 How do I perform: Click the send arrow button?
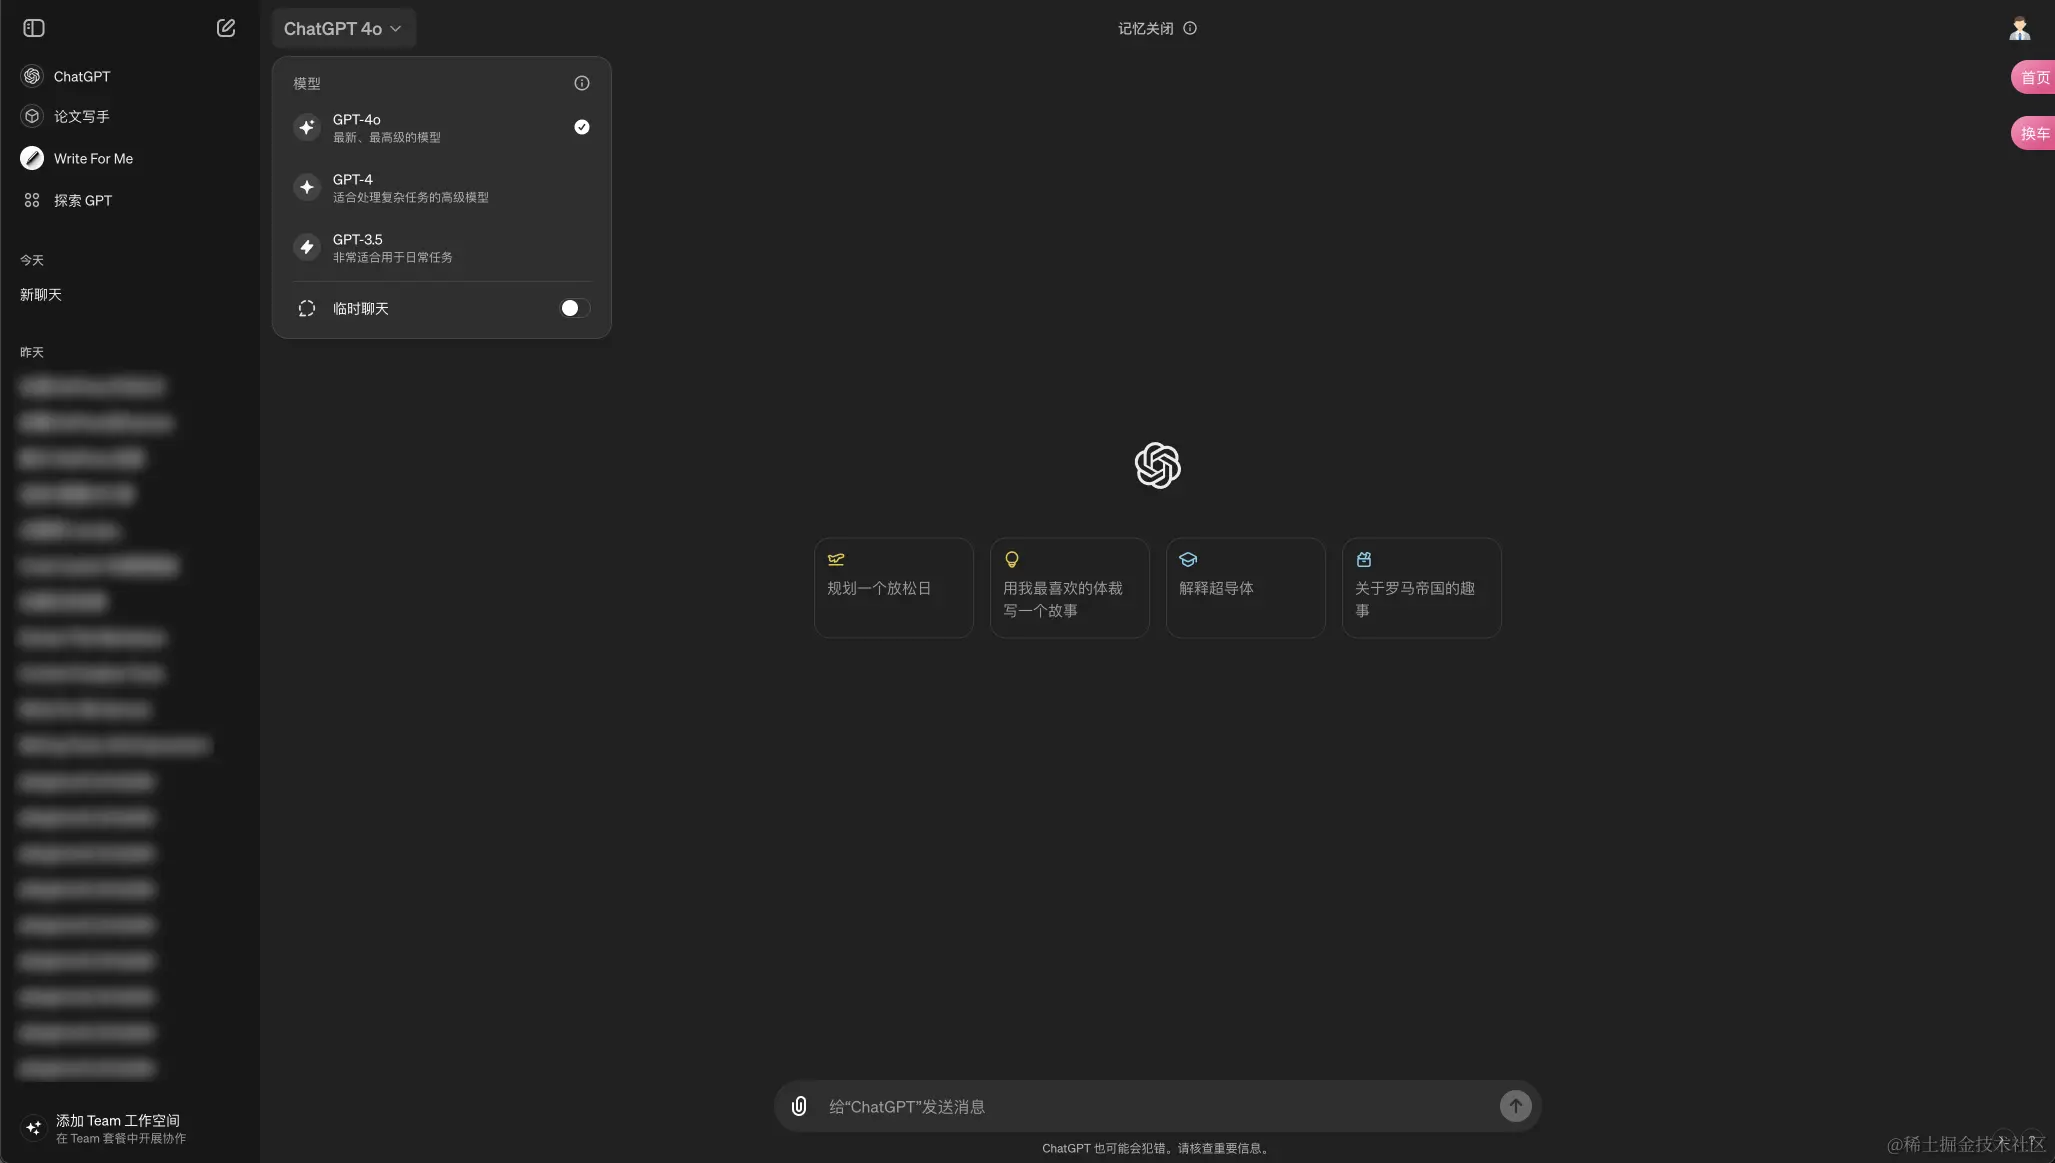1515,1106
